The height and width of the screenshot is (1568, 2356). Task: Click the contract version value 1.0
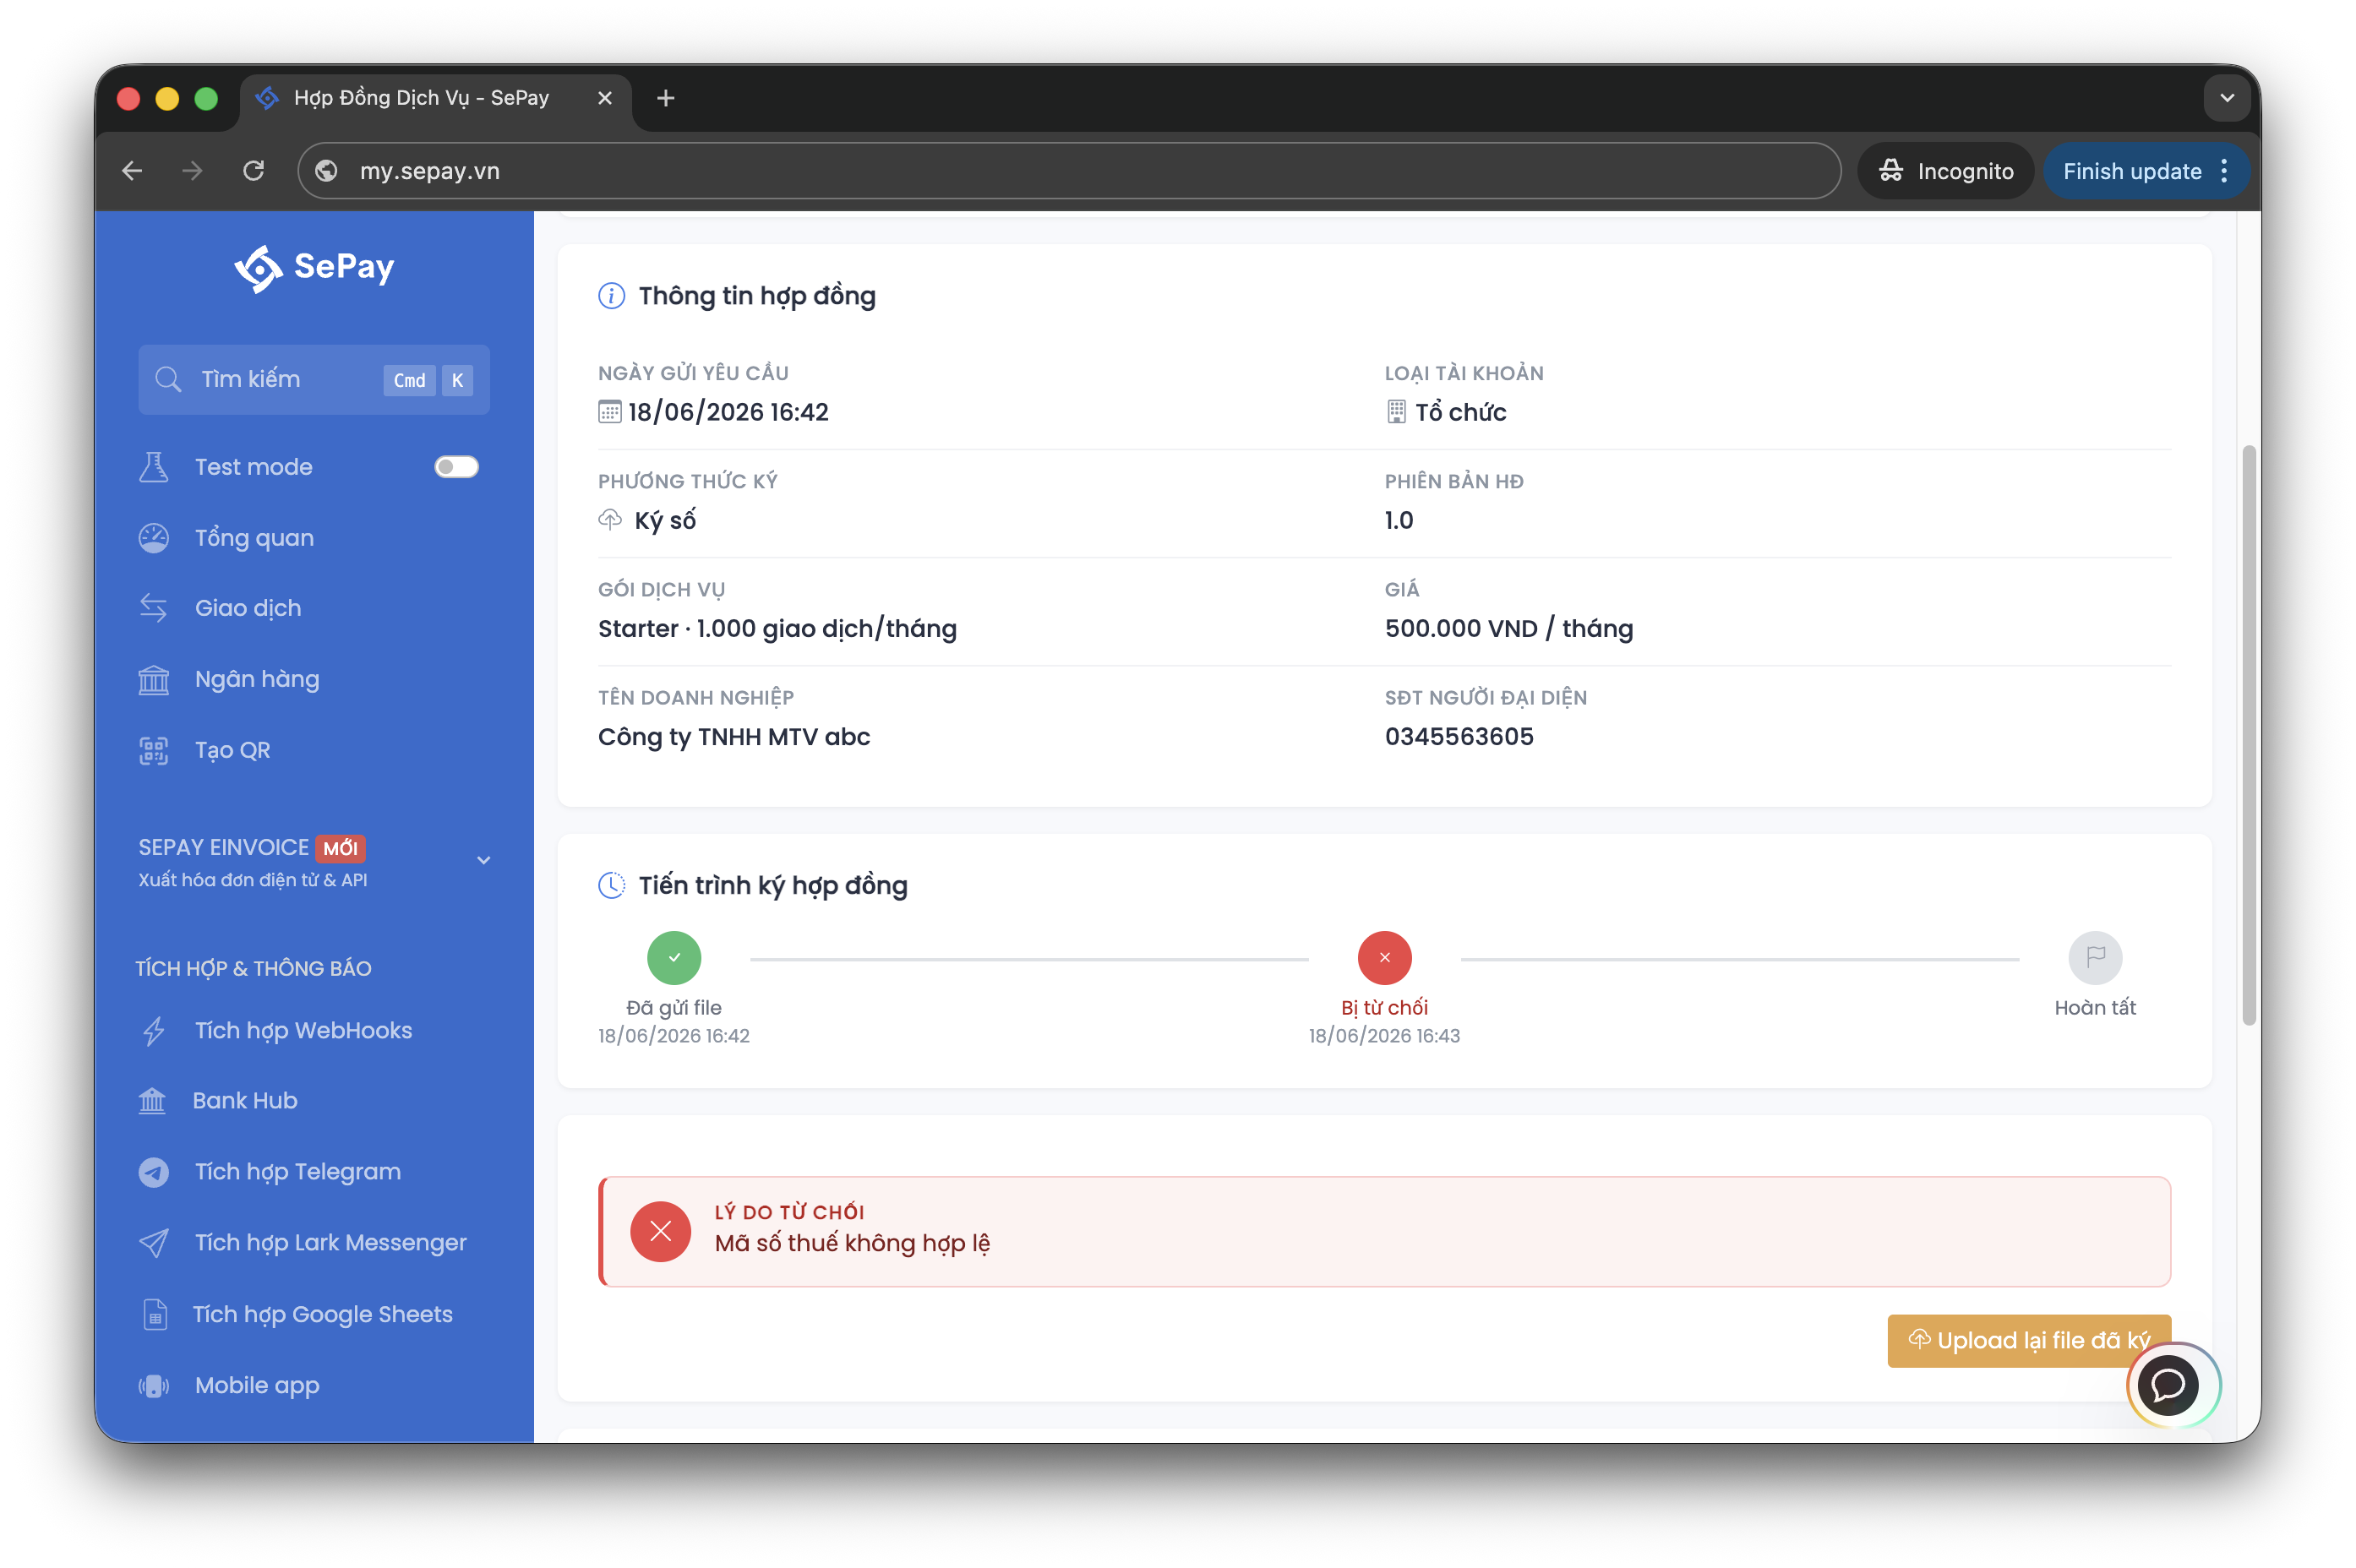1398,520
